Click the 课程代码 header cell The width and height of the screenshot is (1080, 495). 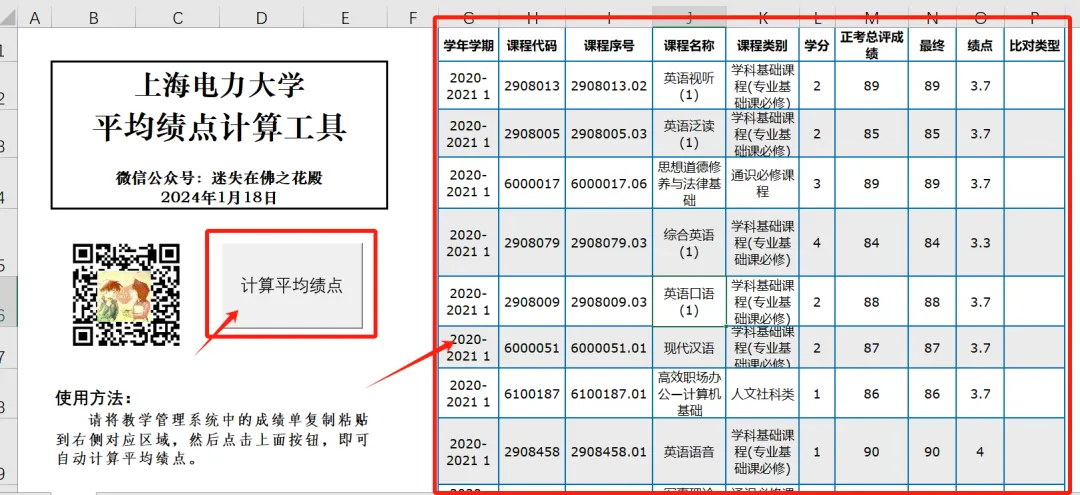532,45
